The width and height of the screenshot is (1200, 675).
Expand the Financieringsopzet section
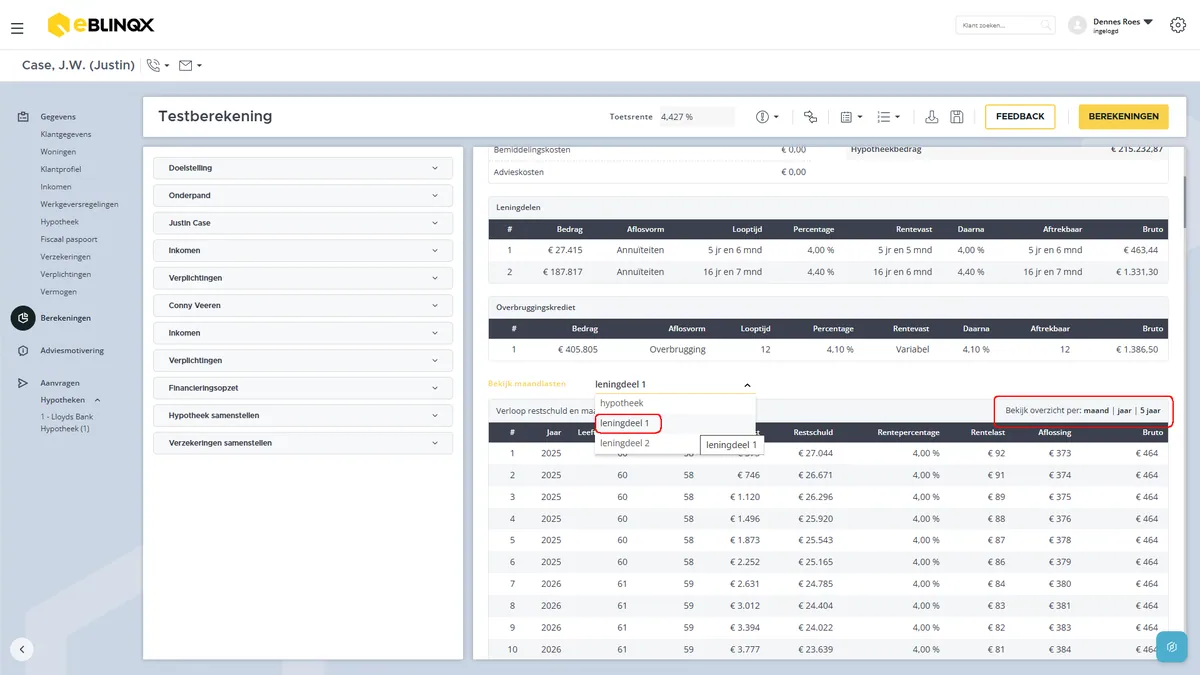303,388
